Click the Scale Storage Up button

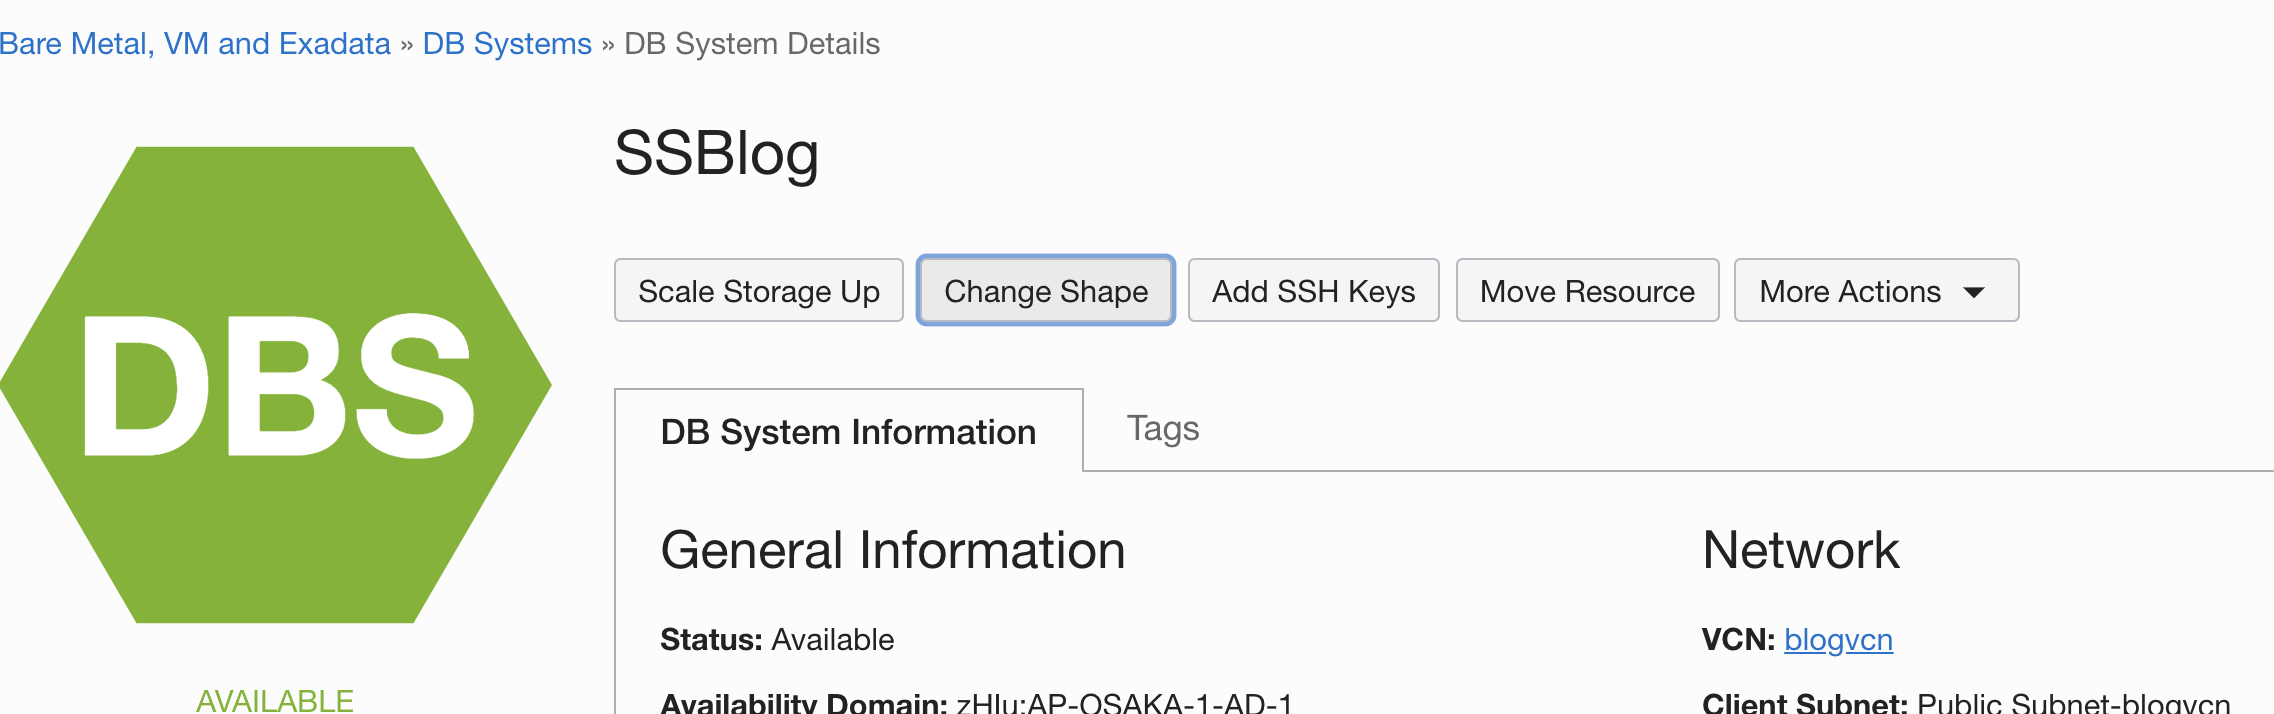click(x=759, y=291)
